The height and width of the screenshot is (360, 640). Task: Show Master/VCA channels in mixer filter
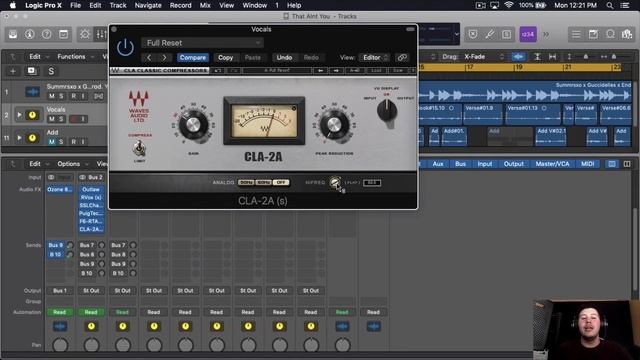[x=552, y=164]
